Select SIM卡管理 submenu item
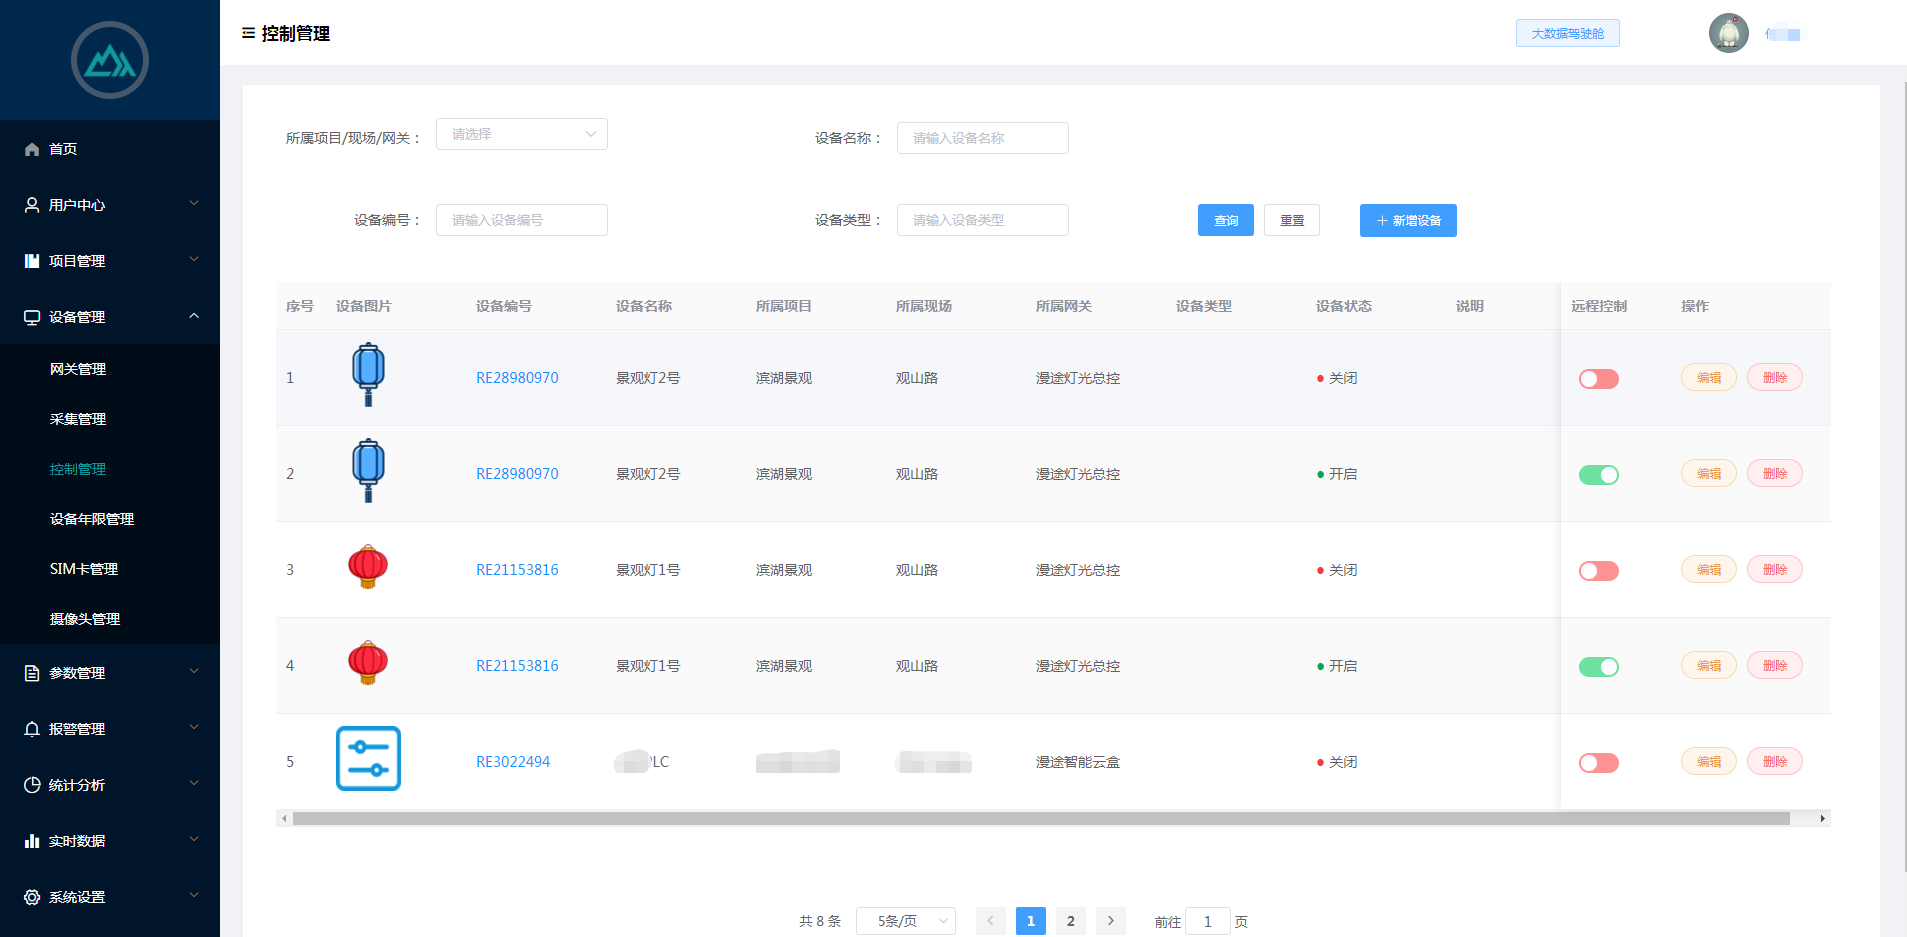The image size is (1907, 937). coord(84,569)
